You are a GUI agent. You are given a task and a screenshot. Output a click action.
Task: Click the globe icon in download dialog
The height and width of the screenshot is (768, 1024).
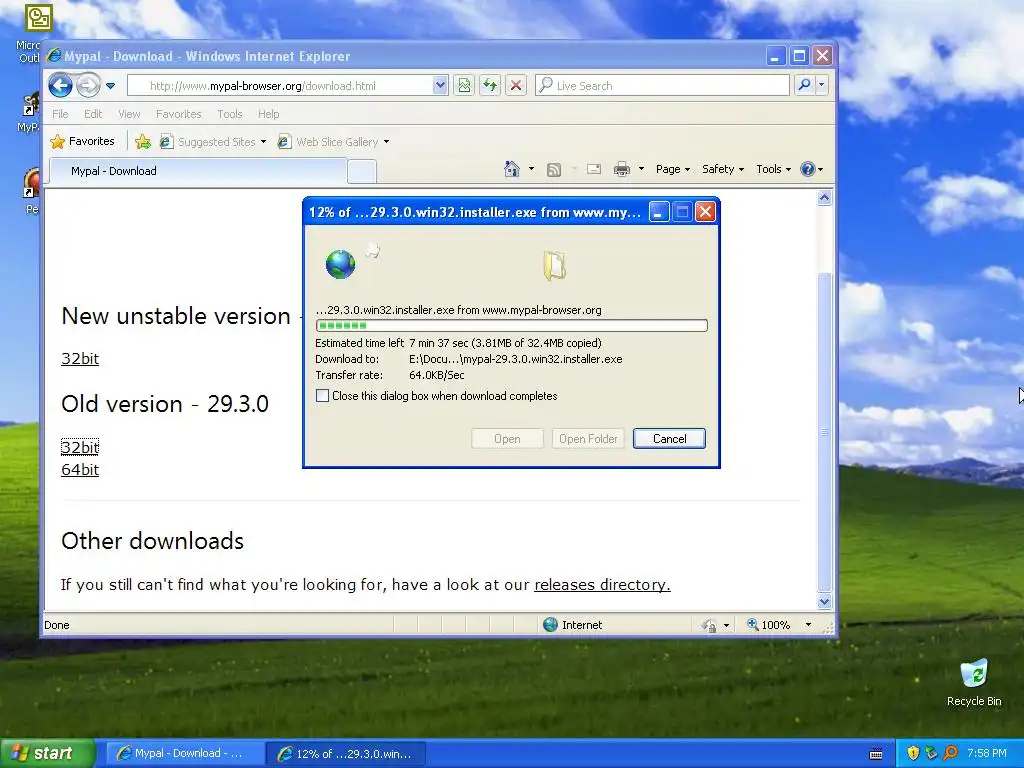click(x=340, y=264)
